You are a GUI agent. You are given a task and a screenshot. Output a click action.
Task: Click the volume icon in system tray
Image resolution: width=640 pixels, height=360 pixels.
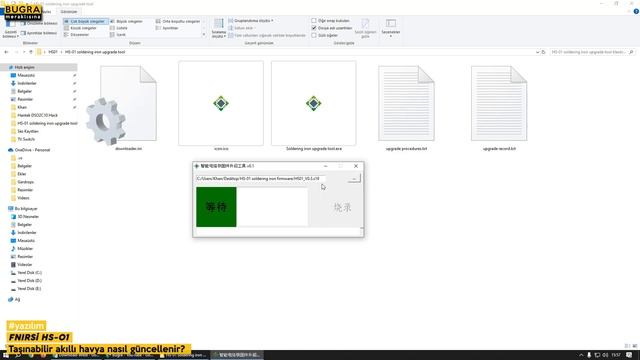click(x=605, y=356)
